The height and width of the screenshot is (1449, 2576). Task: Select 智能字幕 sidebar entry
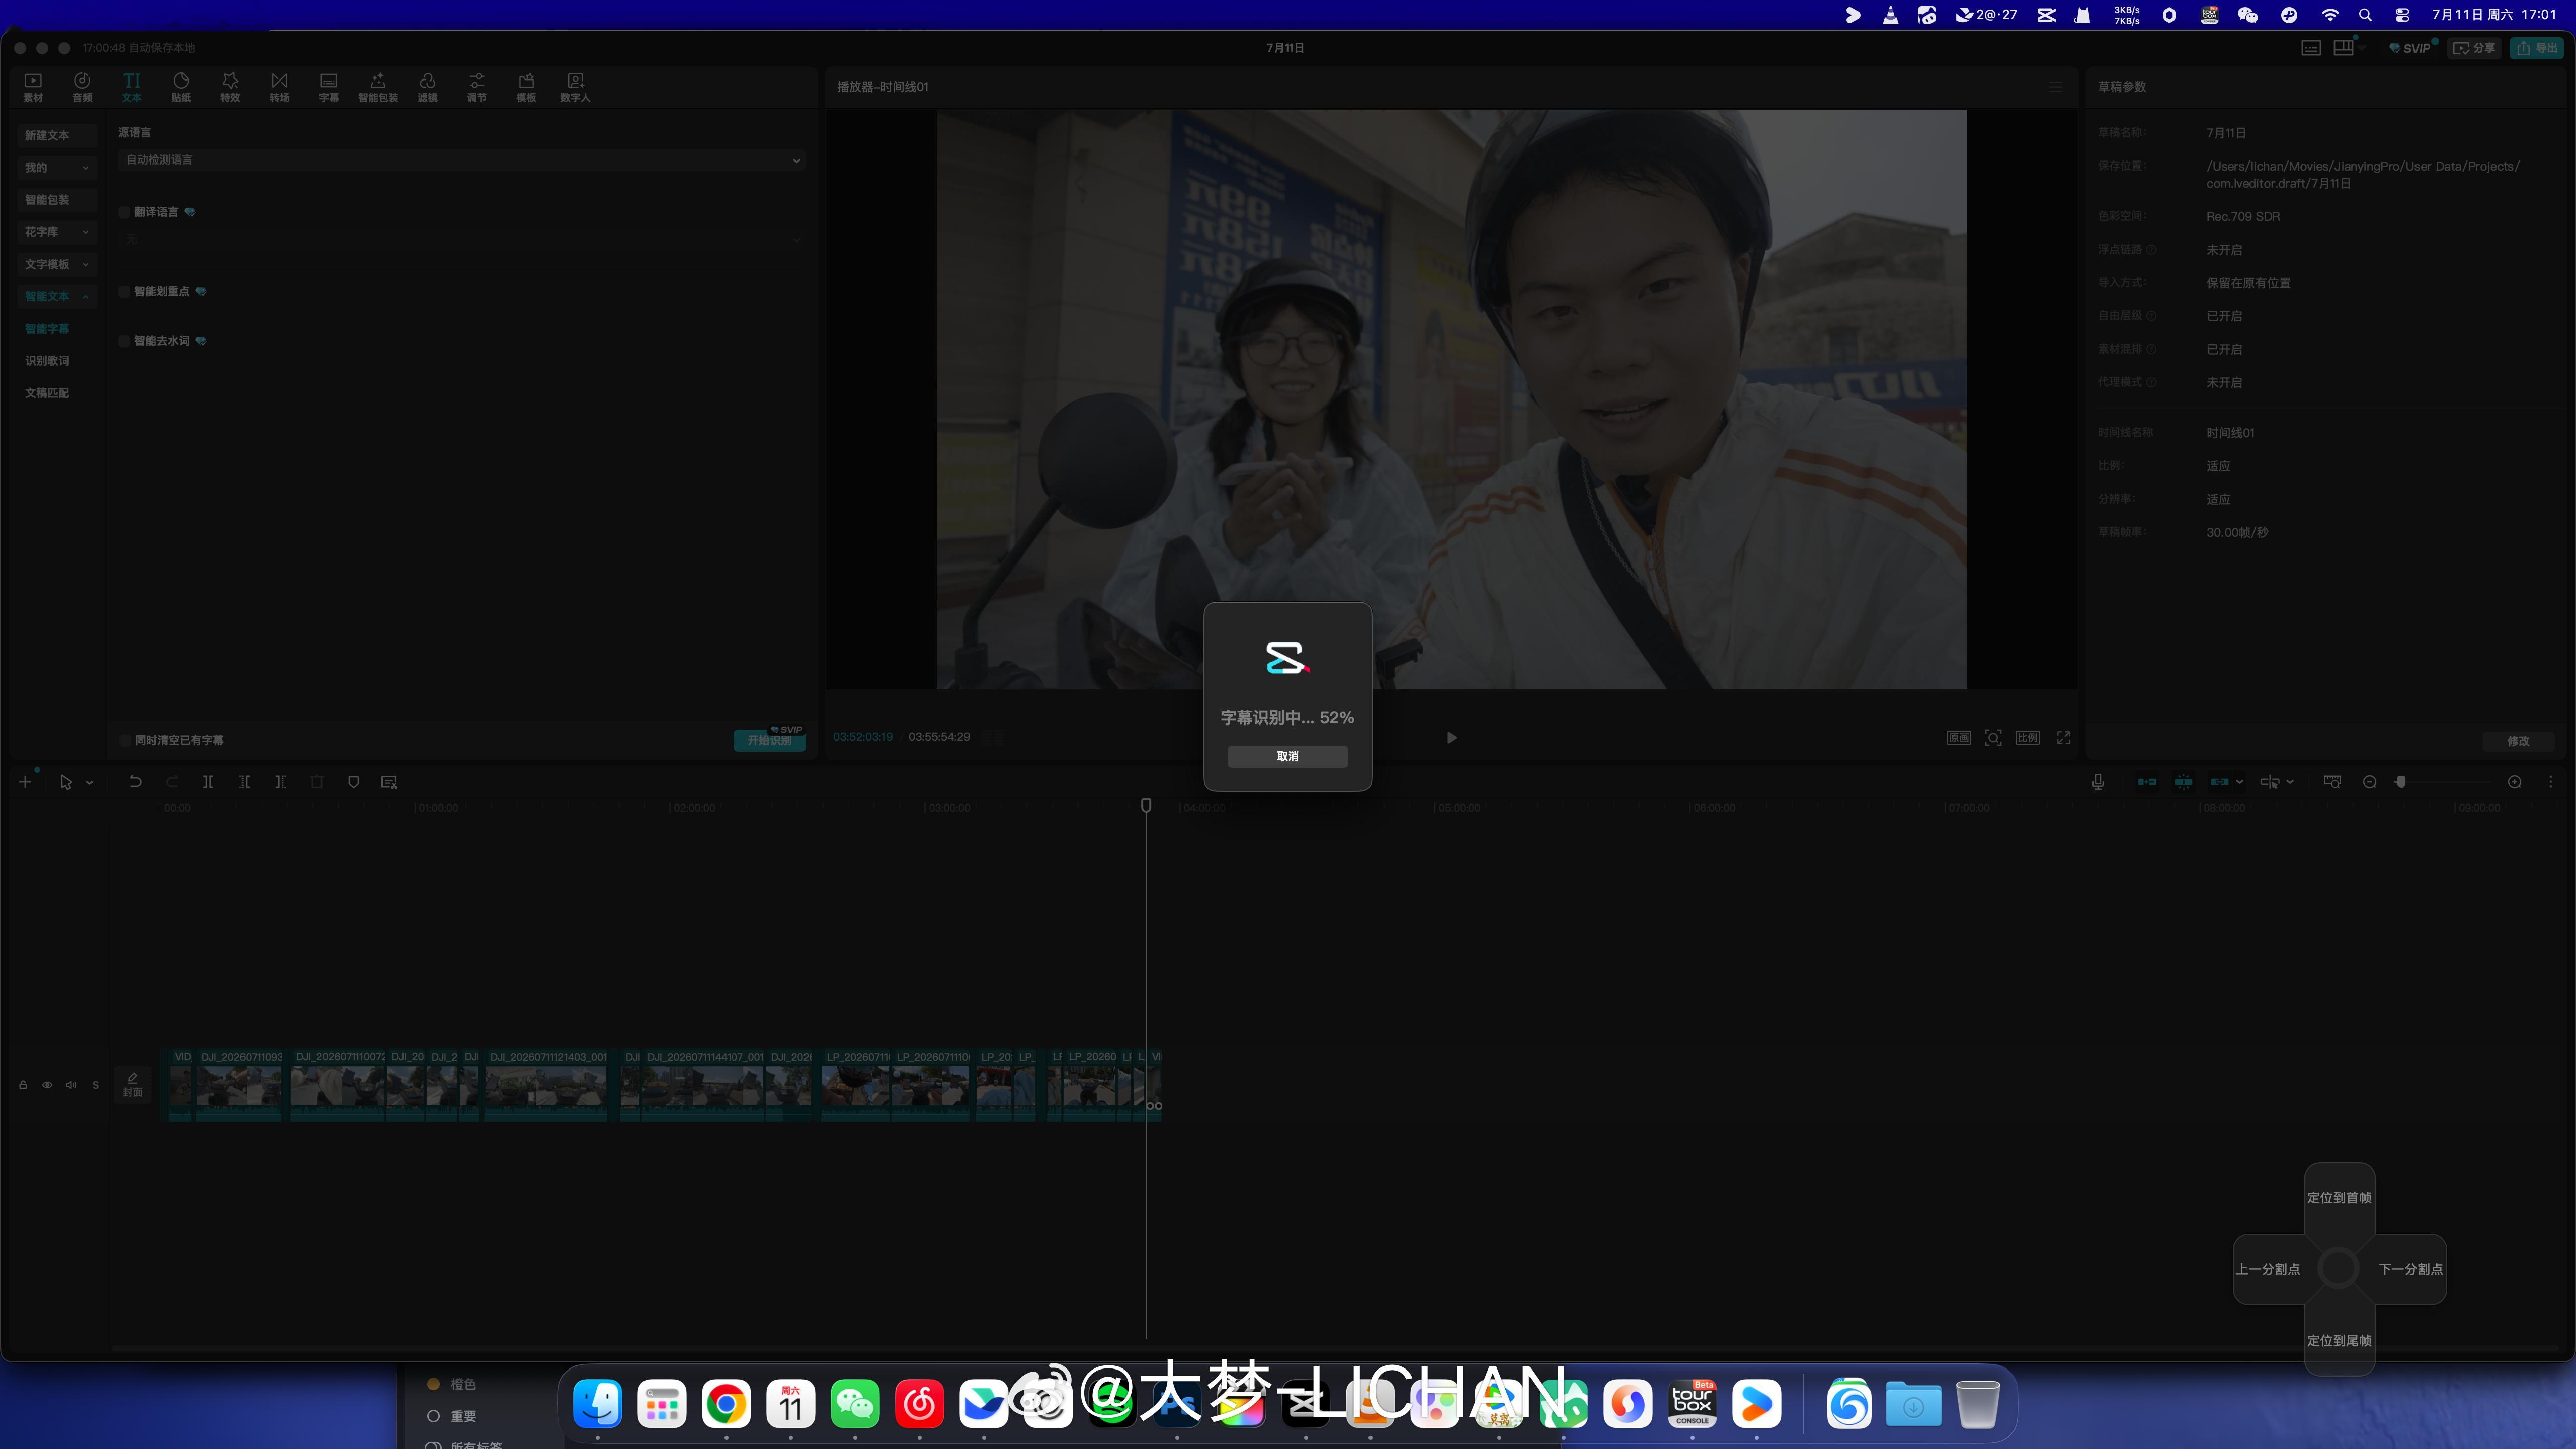tap(47, 328)
